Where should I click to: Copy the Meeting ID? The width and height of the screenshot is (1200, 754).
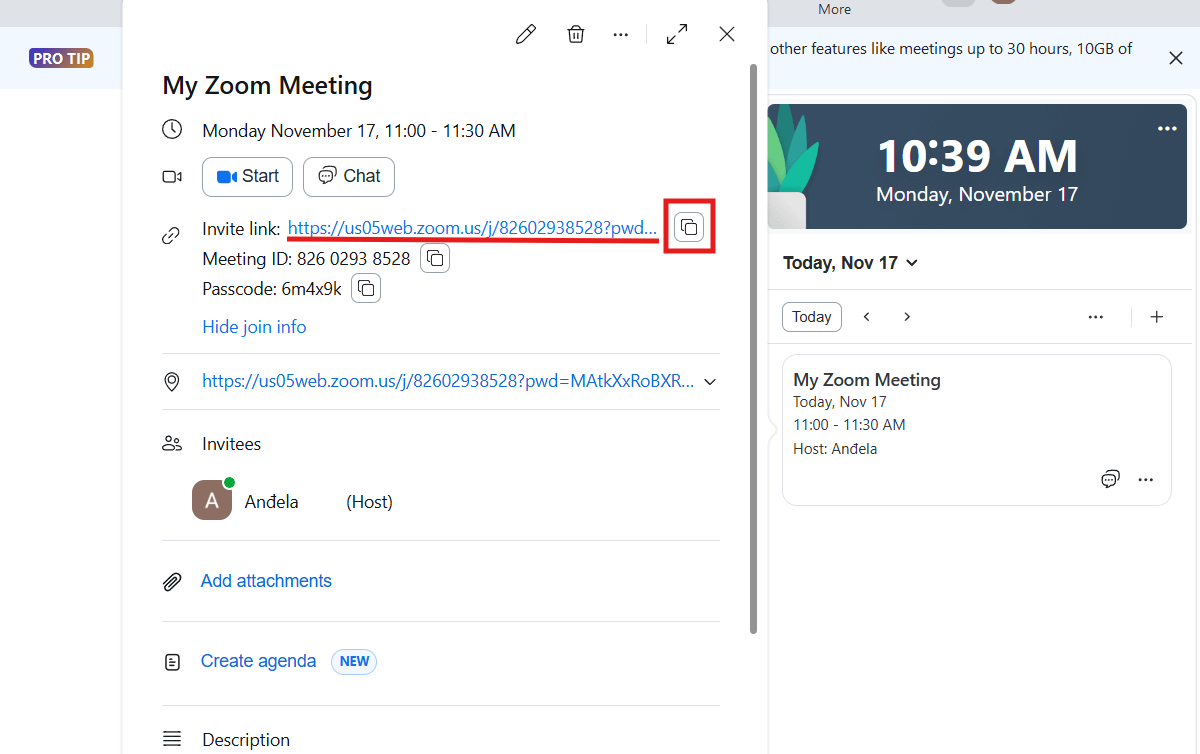pyautogui.click(x=435, y=259)
